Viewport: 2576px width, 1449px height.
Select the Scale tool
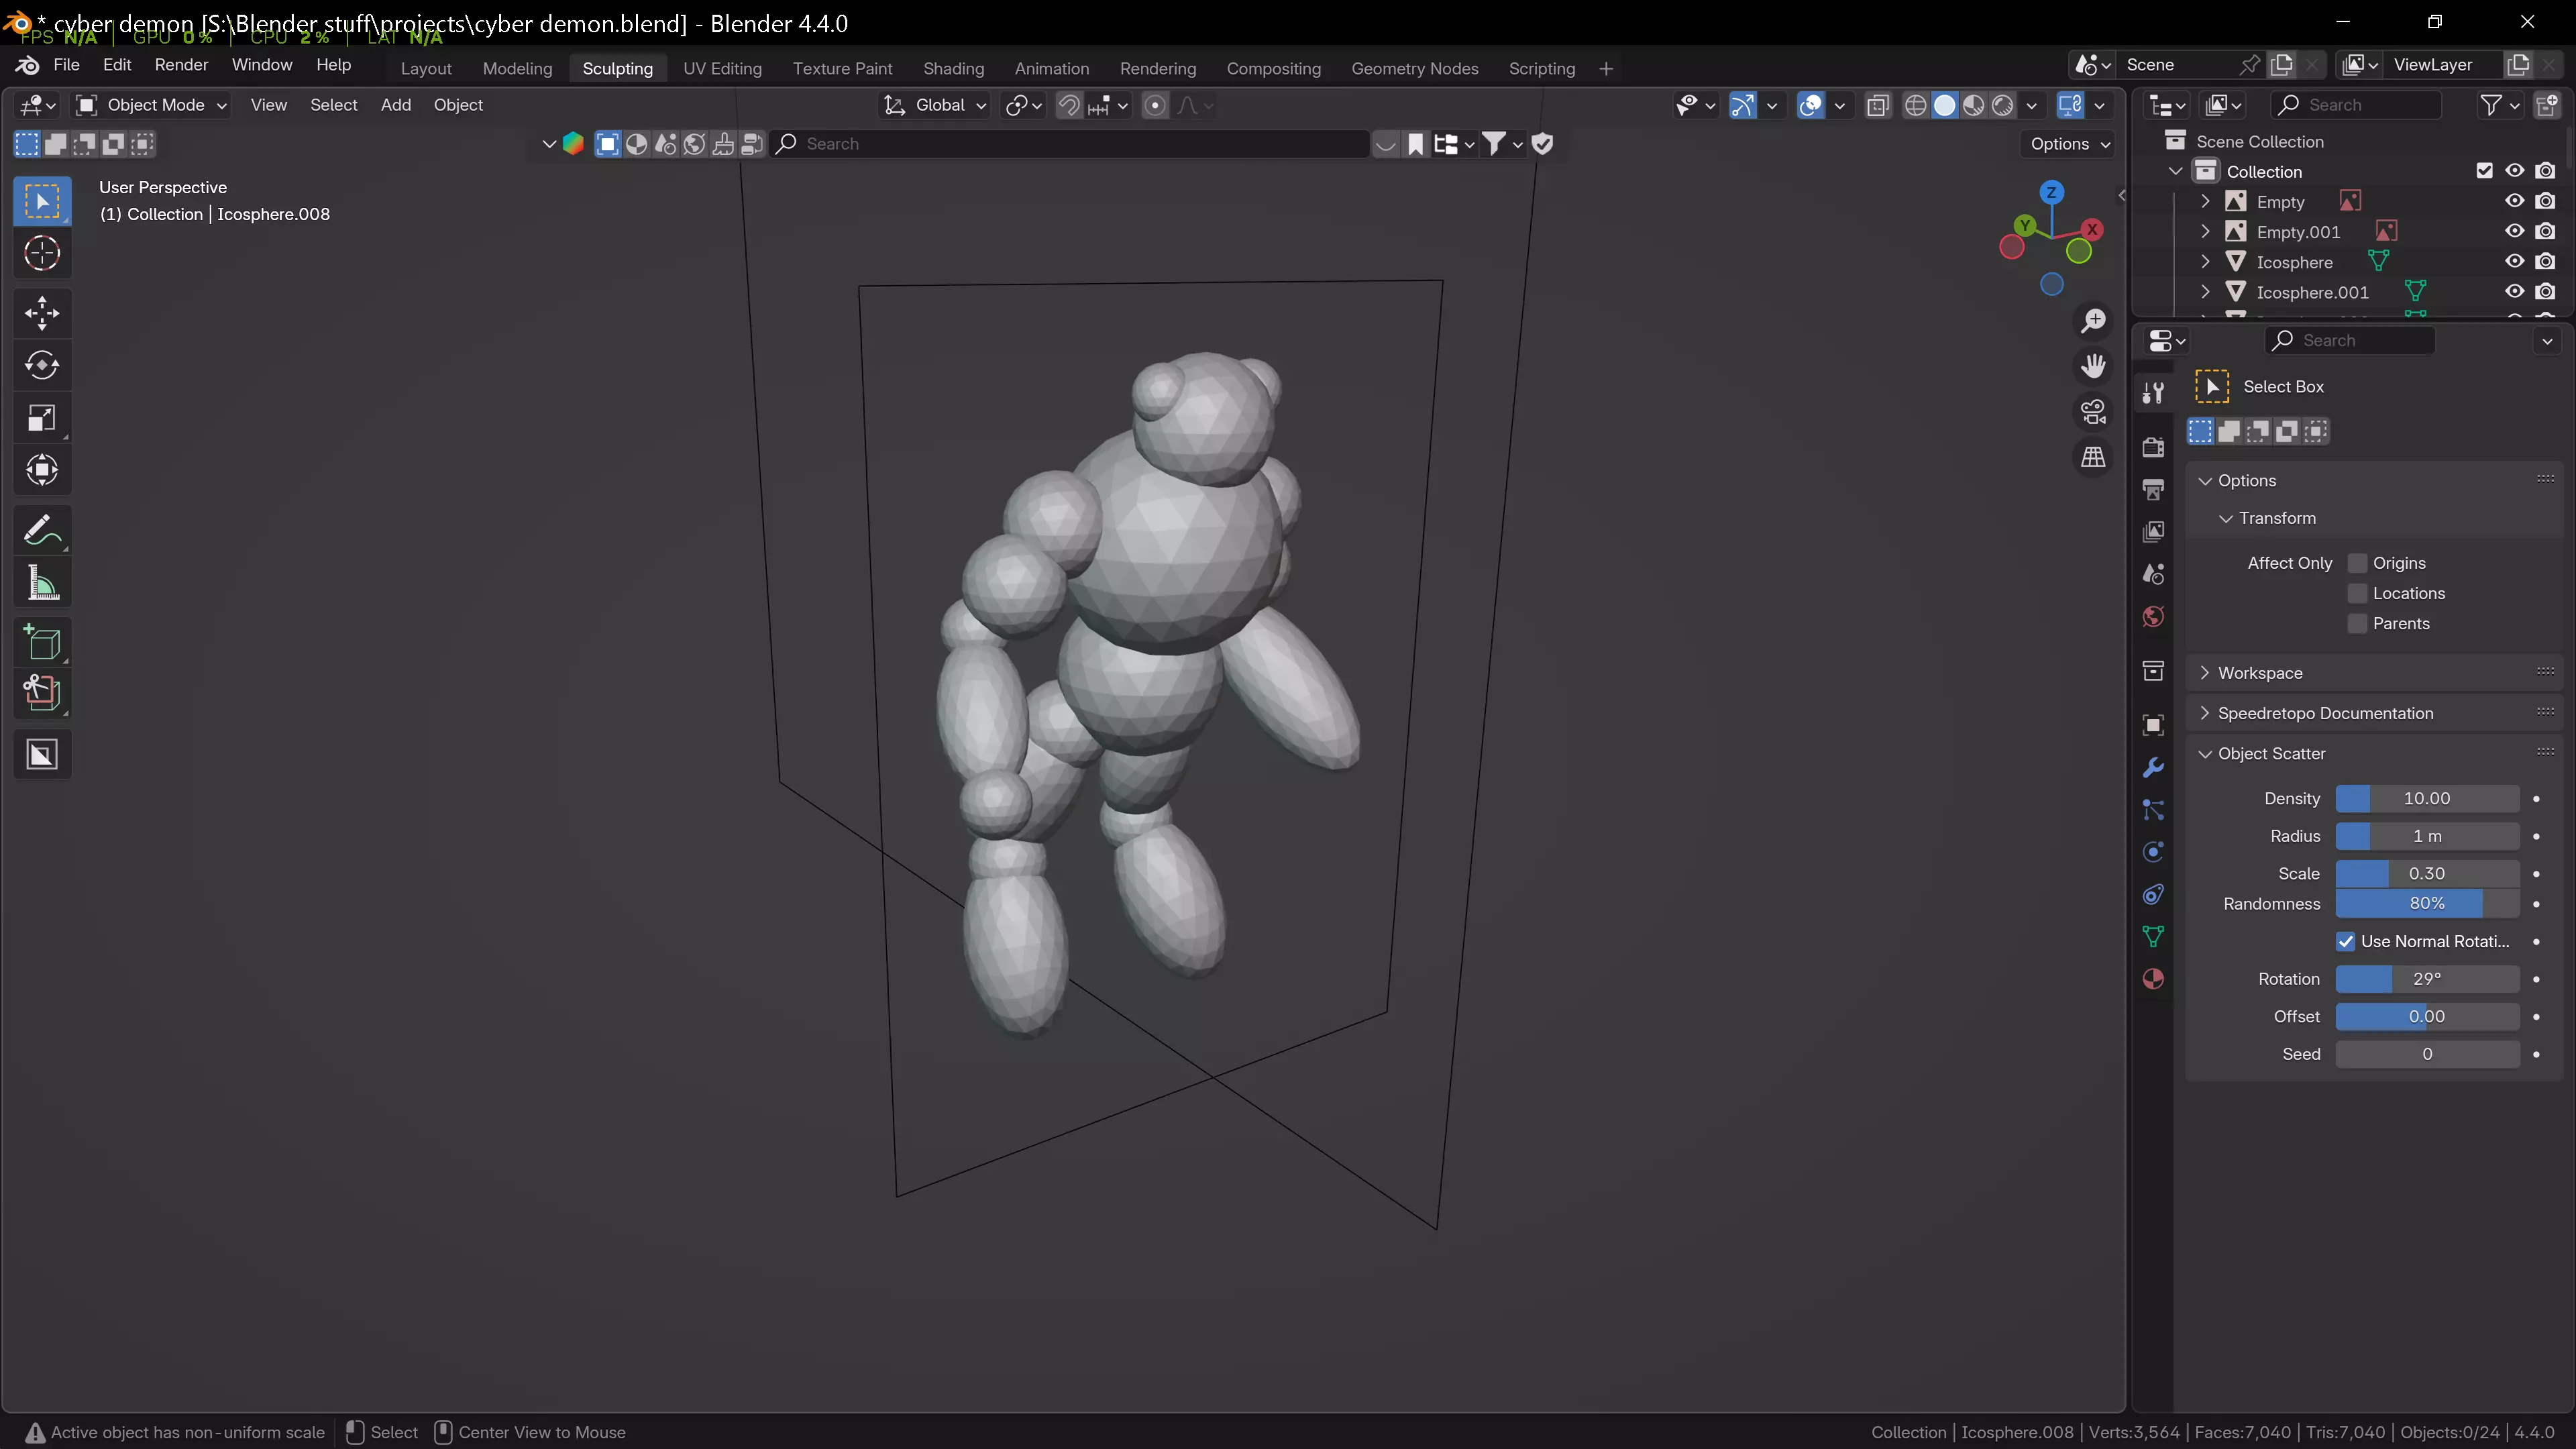click(42, 418)
